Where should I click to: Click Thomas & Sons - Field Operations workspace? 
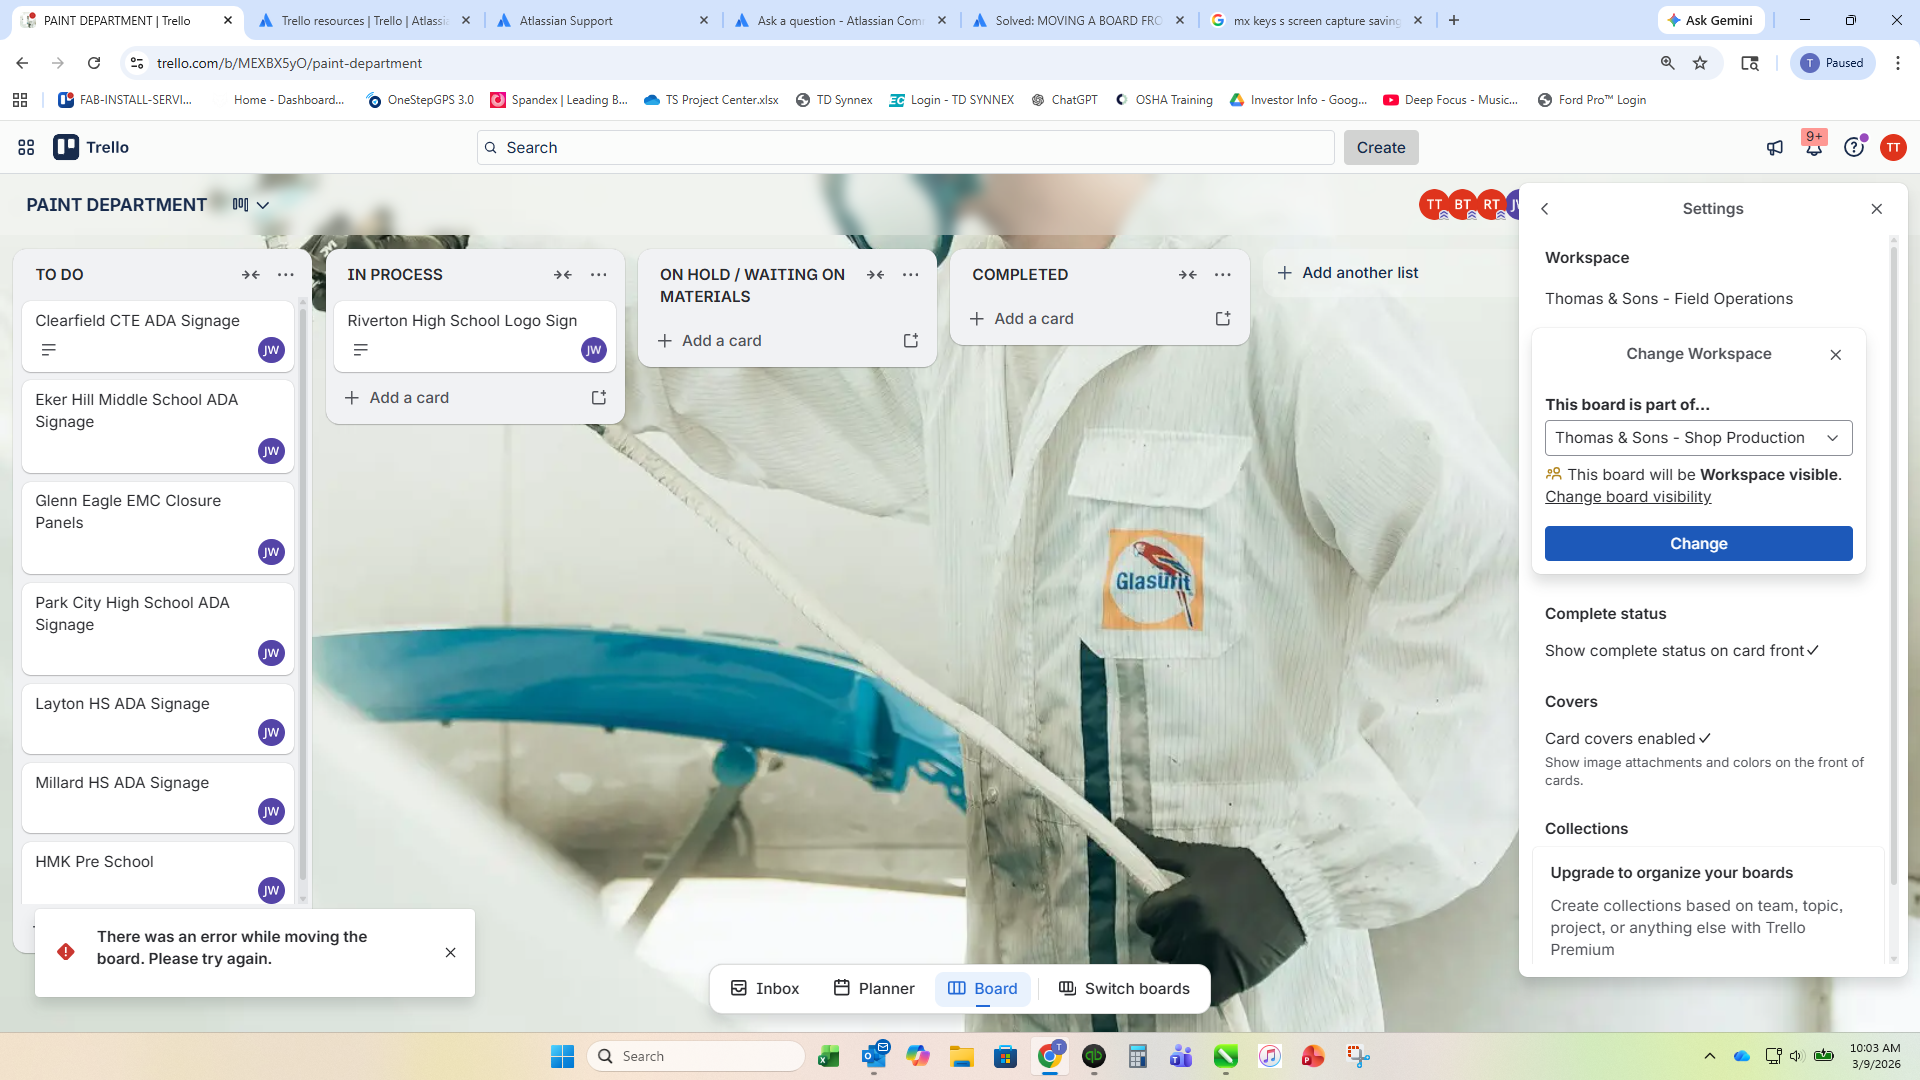click(1669, 299)
